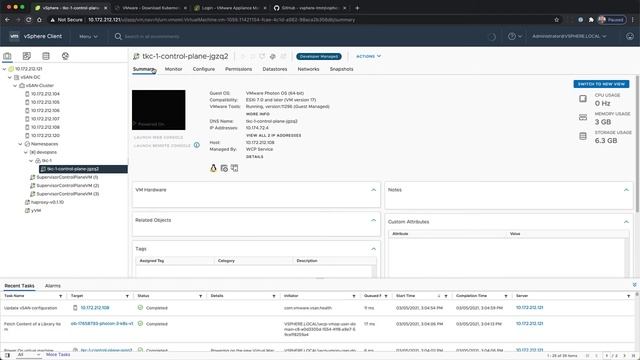Collapse the Recent Tasks panel with double chevron
The image size is (640, 360).
click(634, 285)
